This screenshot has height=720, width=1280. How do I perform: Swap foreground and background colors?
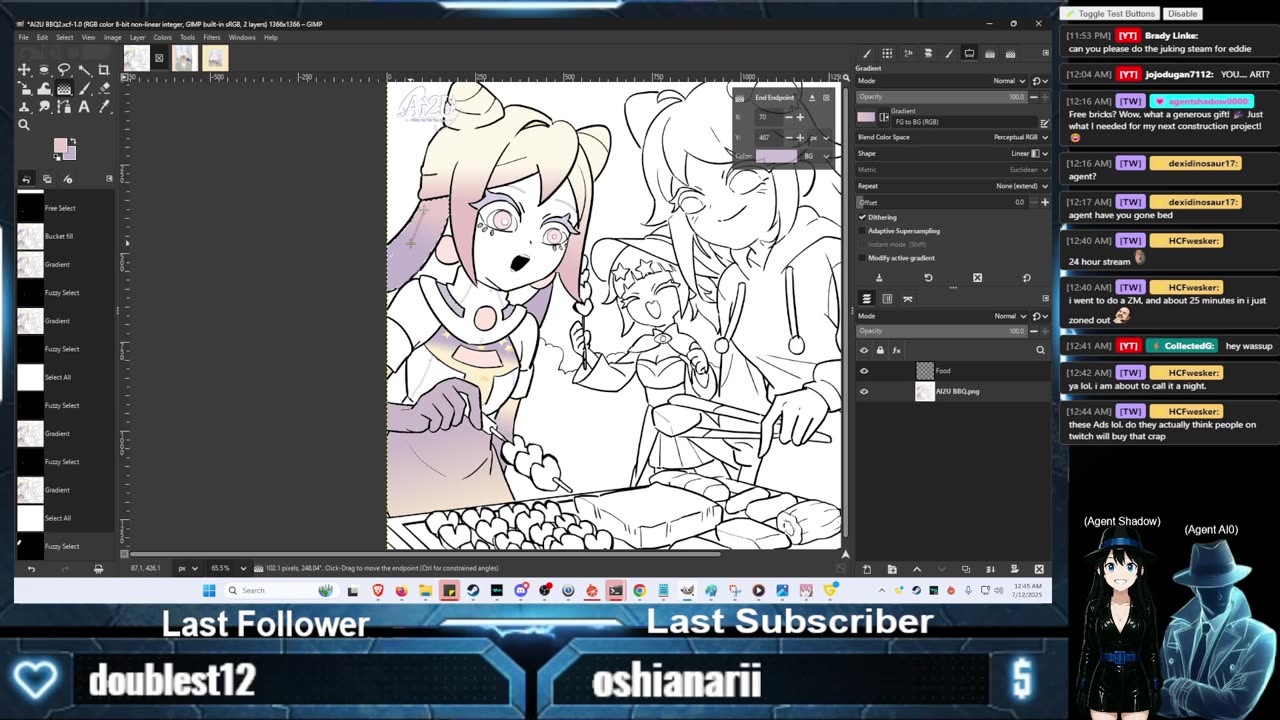pyautogui.click(x=73, y=141)
